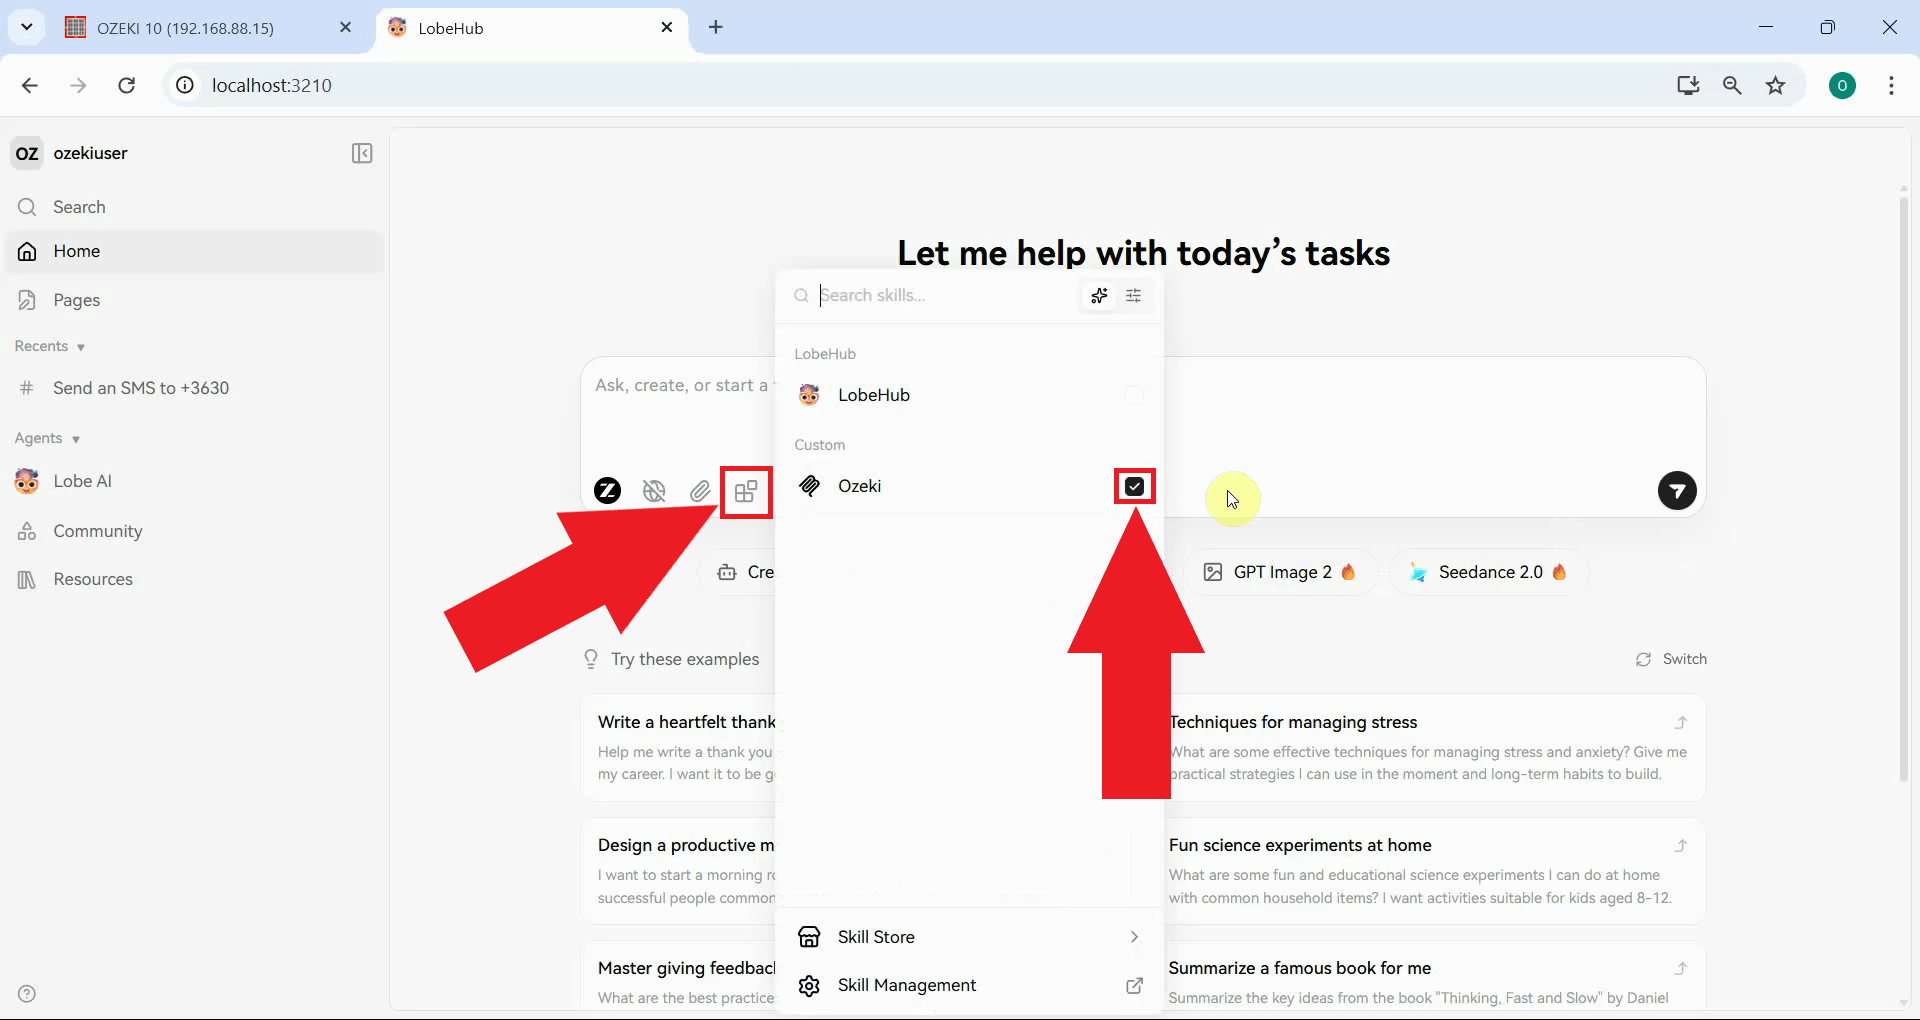Open 'Send an SMS to +3630' recent chat
This screenshot has width=1920, height=1020.
tap(195, 388)
